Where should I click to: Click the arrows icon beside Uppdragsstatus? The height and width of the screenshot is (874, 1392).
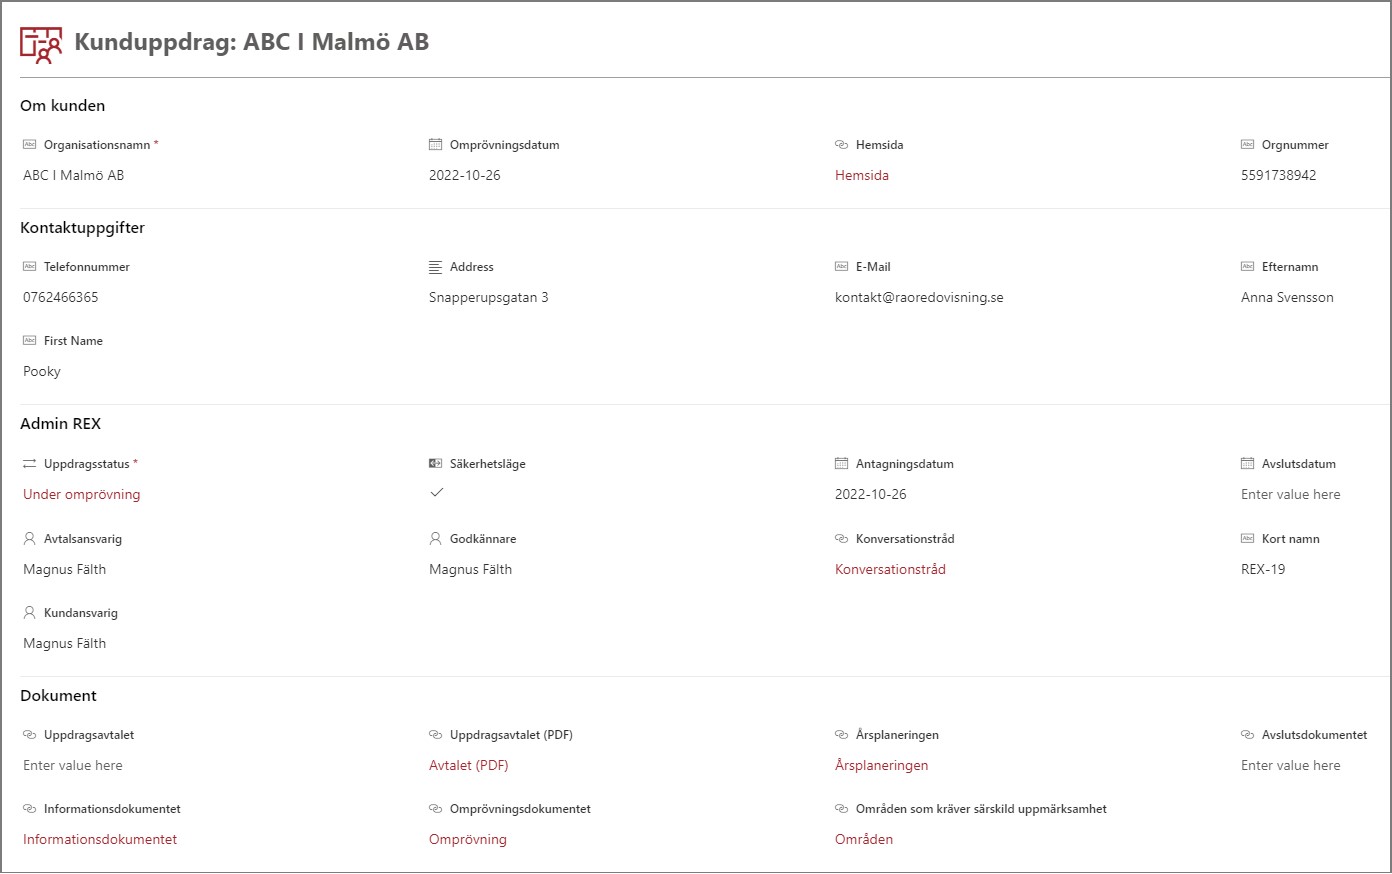(29, 464)
